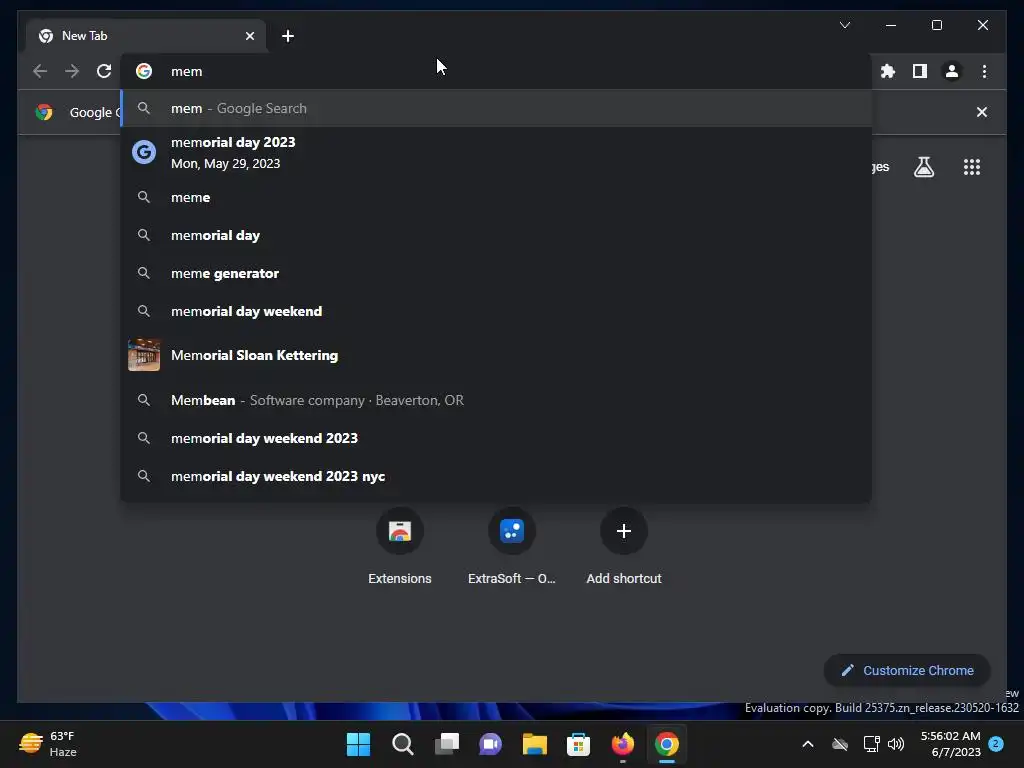
Task: Click the Memorial Sloan Kettering thumbnail image
Action: 144,355
